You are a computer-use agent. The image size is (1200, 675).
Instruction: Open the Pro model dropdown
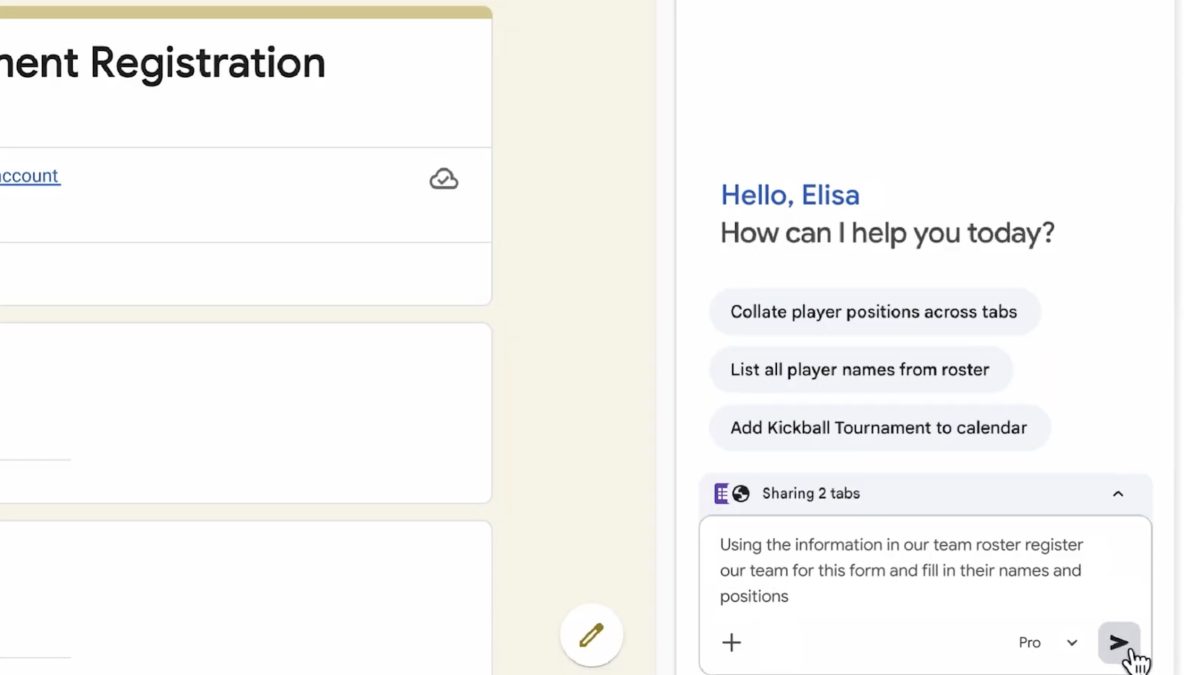1030,642
